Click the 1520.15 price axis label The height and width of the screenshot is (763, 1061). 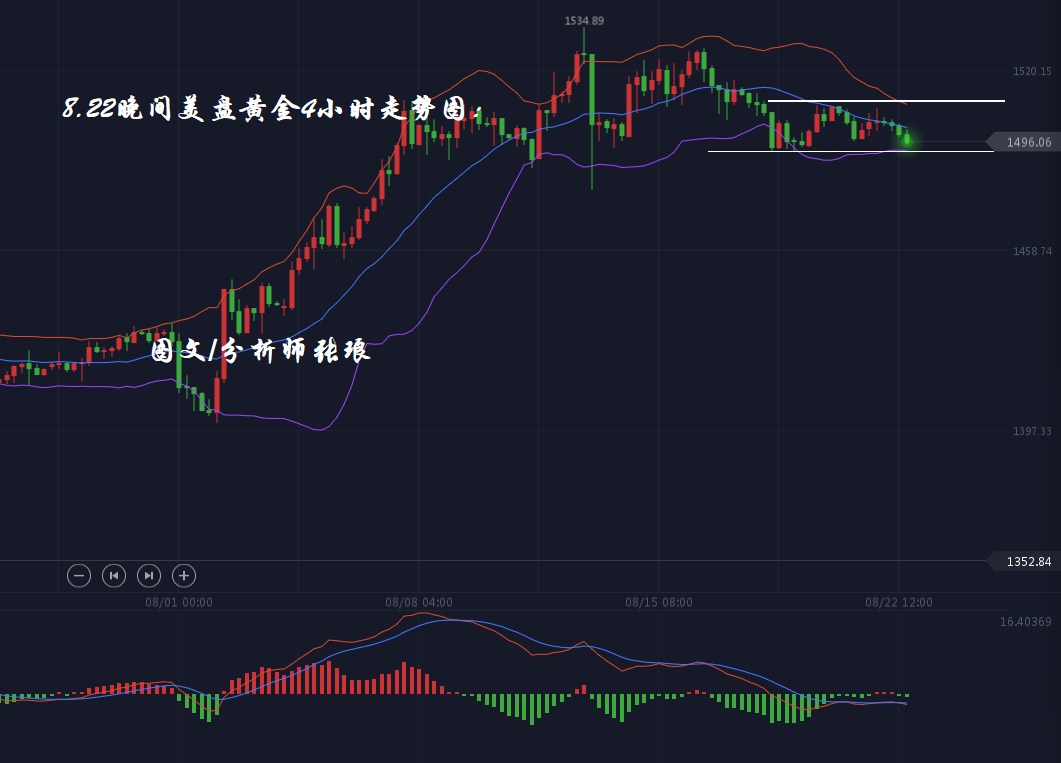pyautogui.click(x=1032, y=71)
